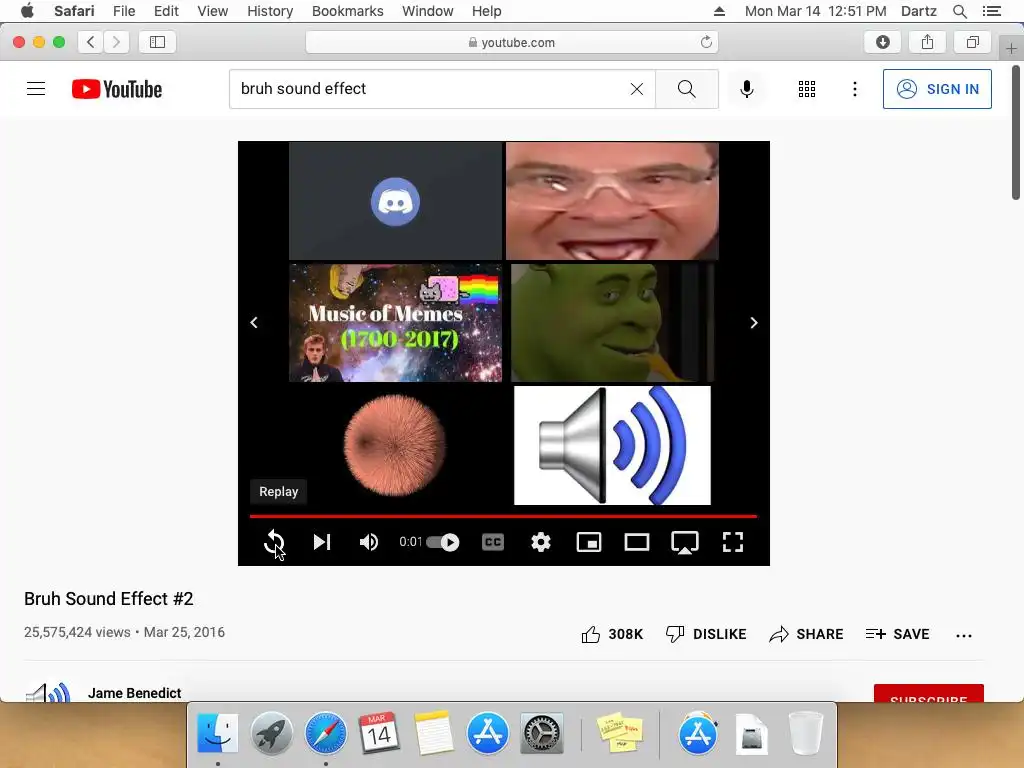Go to the YouTube home logo
1024x768 pixels.
(x=117, y=89)
